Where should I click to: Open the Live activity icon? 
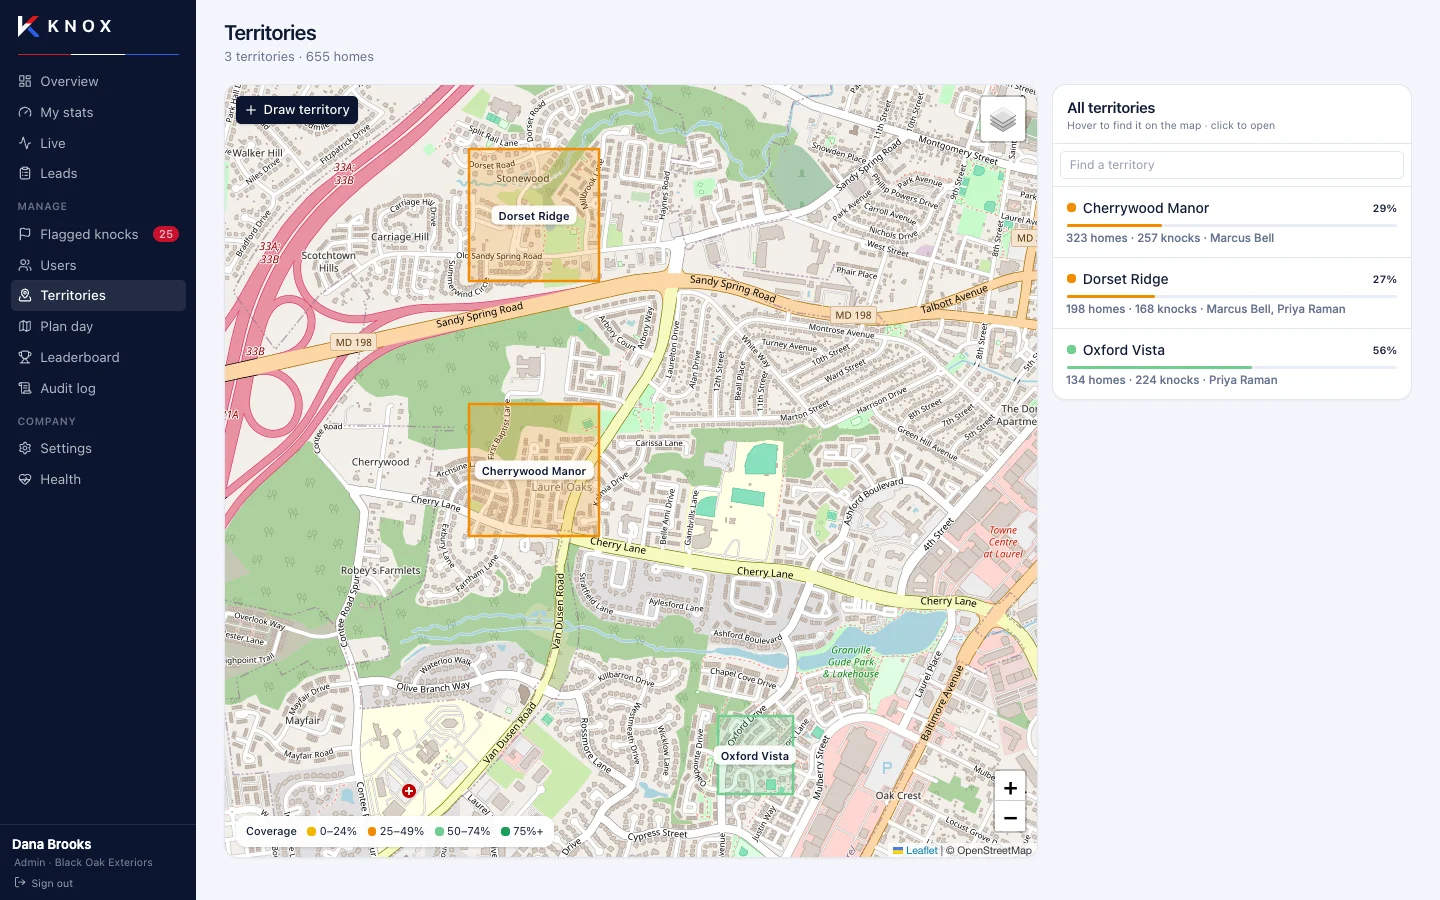[25, 143]
